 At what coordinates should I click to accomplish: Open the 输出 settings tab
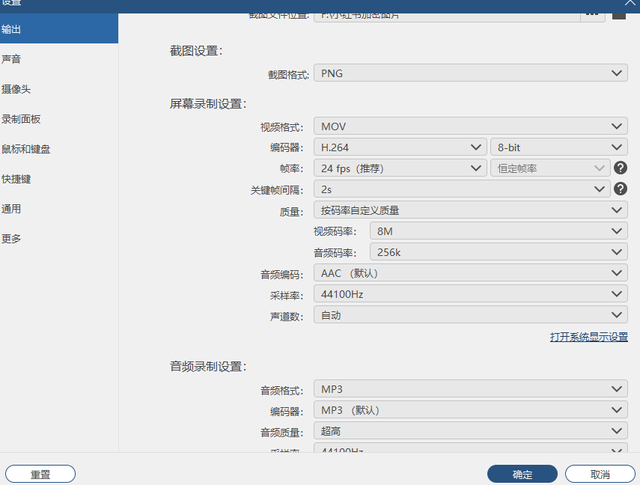pyautogui.click(x=59, y=29)
